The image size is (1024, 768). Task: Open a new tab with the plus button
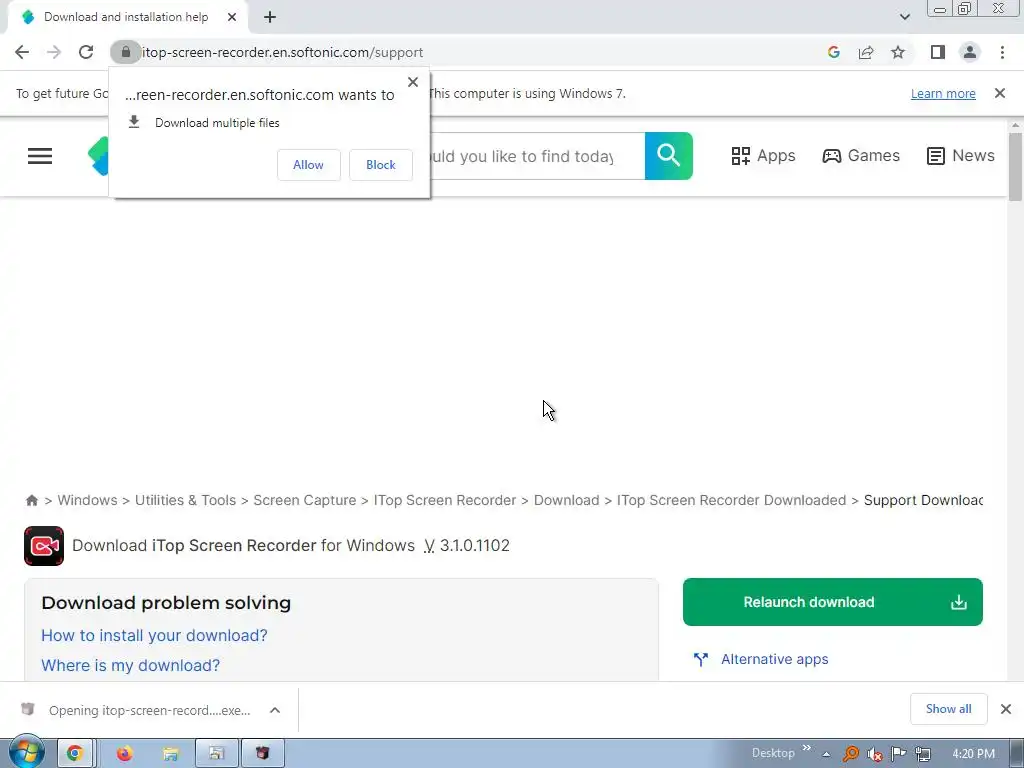coord(270,17)
